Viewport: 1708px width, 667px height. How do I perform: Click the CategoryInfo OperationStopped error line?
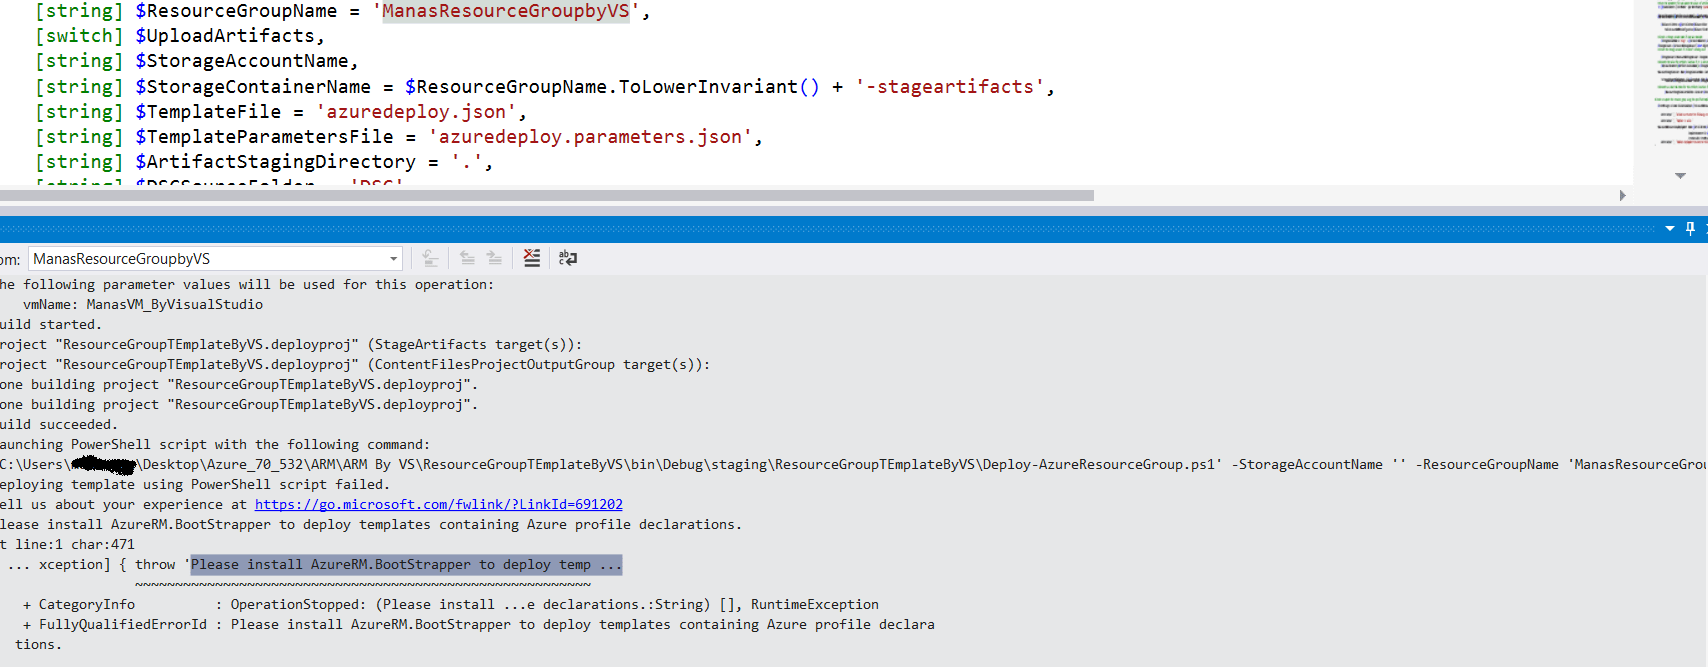[x=451, y=605]
